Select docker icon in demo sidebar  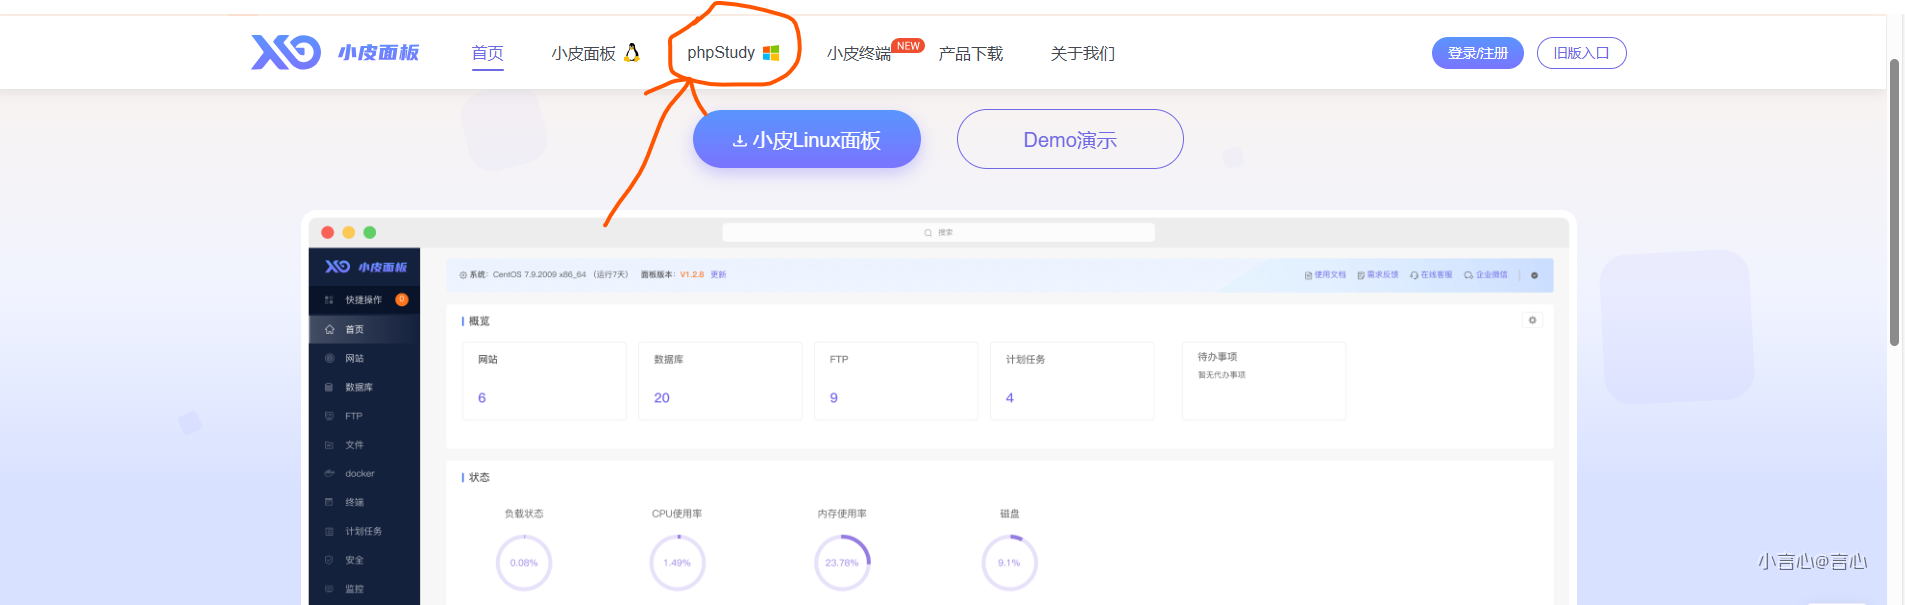tap(329, 473)
